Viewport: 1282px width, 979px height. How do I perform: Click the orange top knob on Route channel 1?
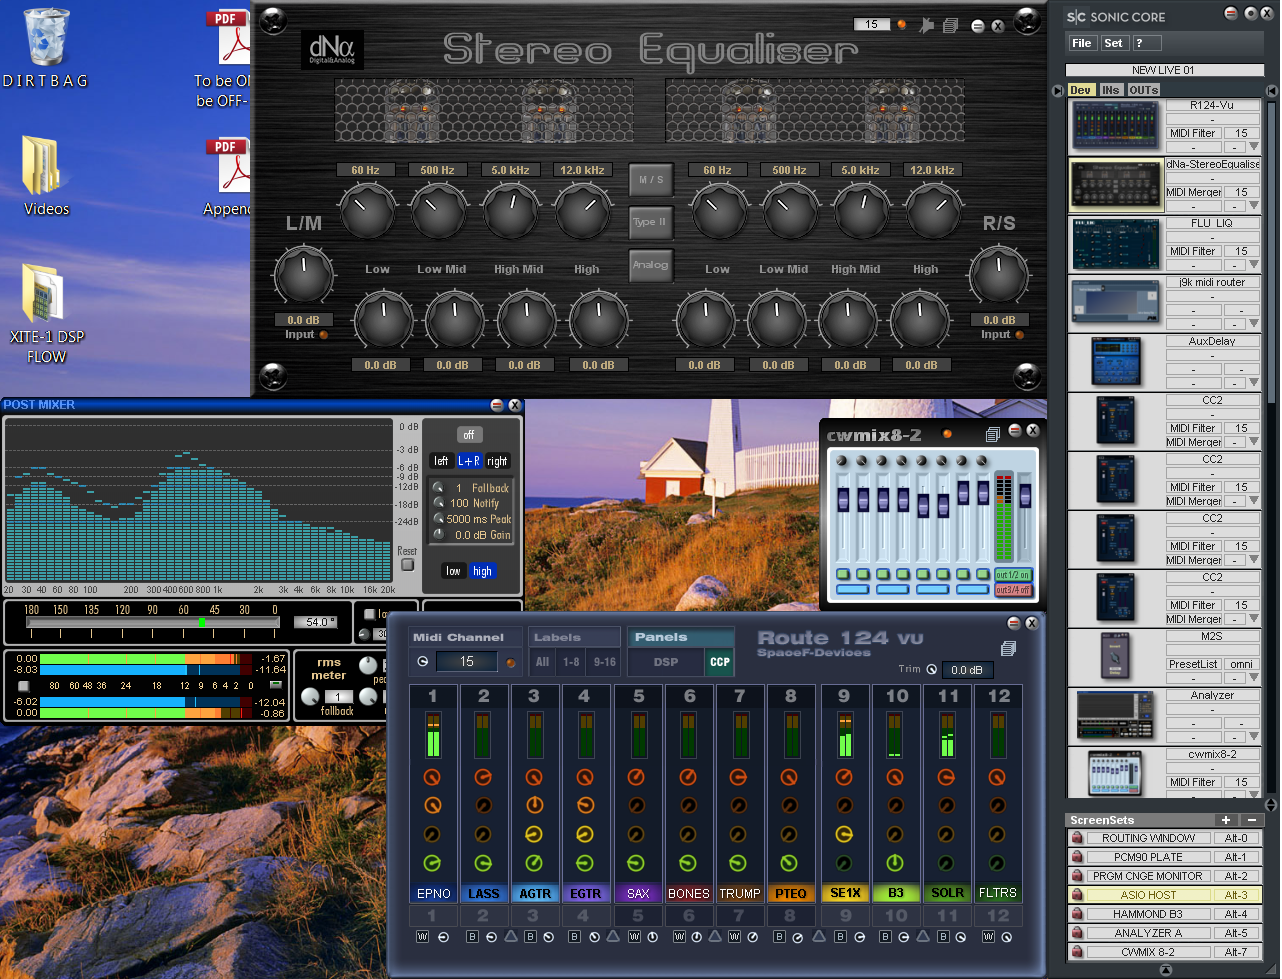pyautogui.click(x=432, y=777)
